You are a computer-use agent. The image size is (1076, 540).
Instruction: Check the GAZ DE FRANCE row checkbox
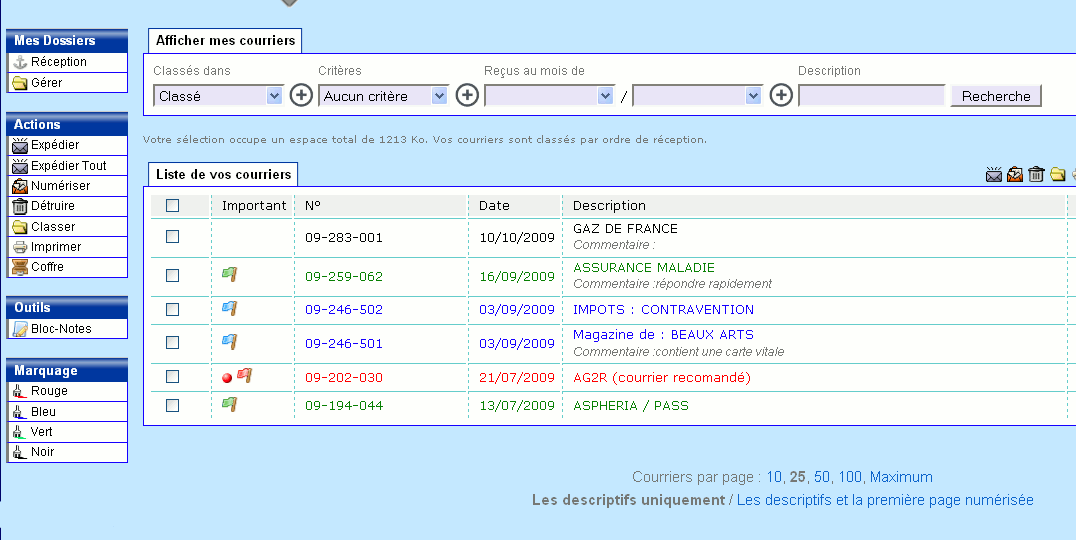(x=173, y=237)
